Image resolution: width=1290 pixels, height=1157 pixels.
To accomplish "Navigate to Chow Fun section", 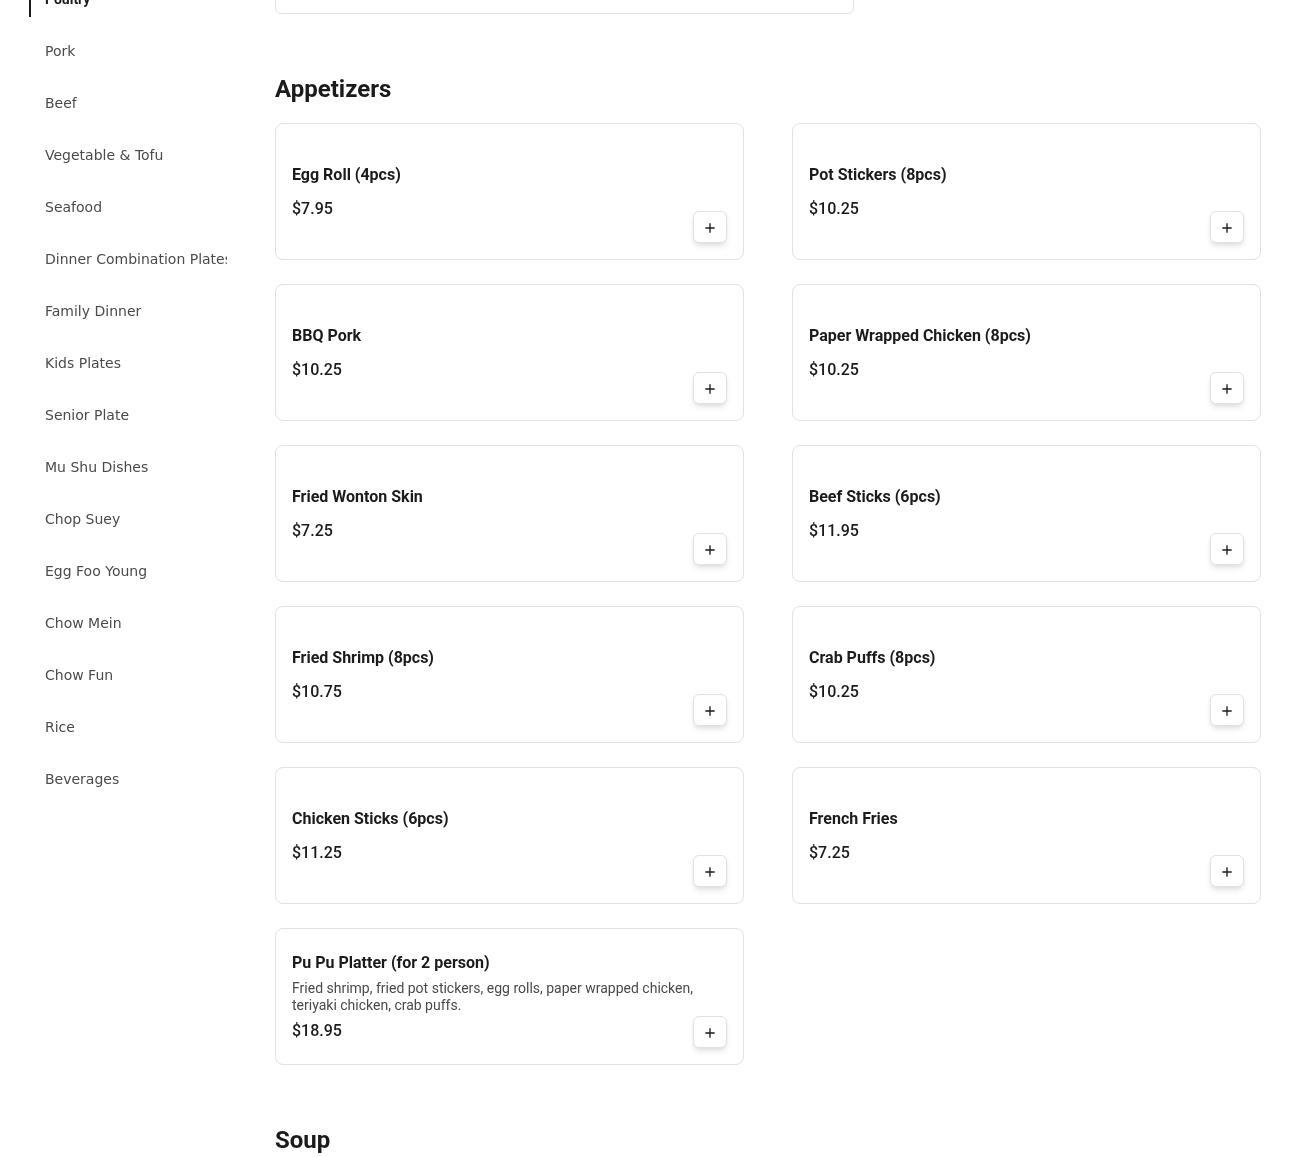I will (79, 675).
